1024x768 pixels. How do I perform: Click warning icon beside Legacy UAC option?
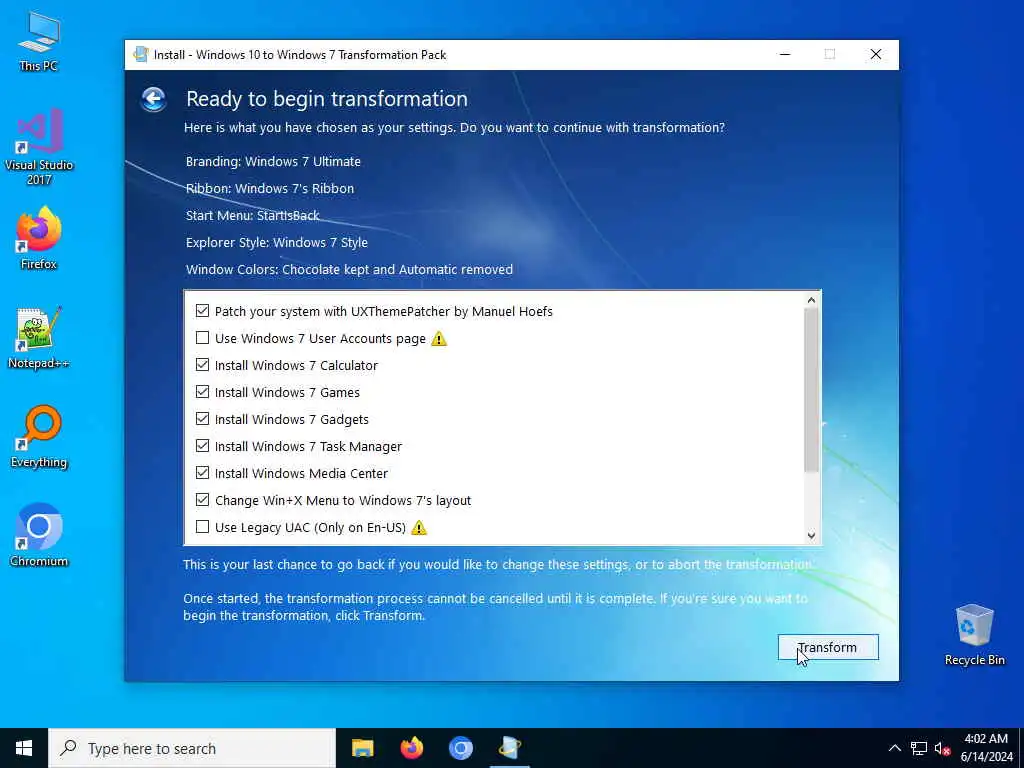click(419, 528)
